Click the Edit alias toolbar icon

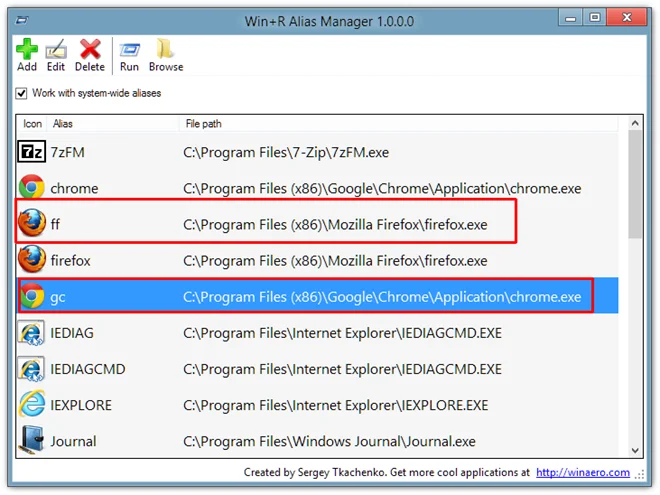[x=56, y=50]
